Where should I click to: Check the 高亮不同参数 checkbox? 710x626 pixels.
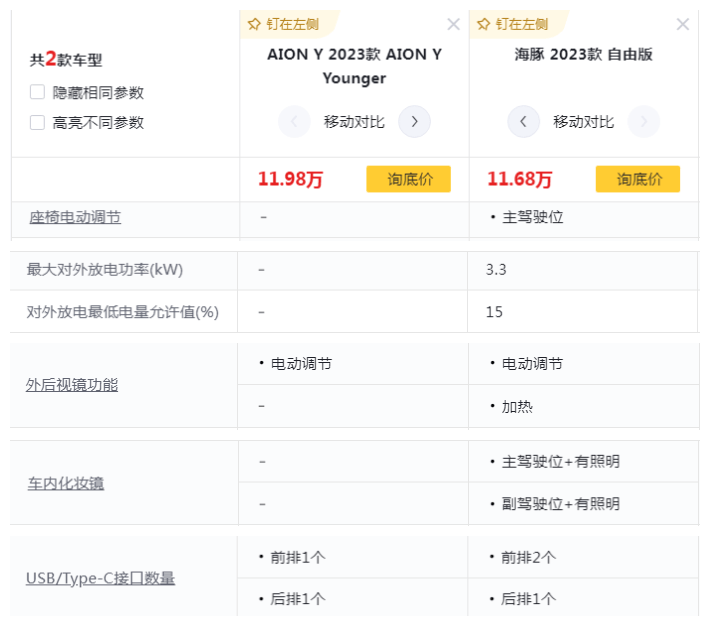[37, 122]
